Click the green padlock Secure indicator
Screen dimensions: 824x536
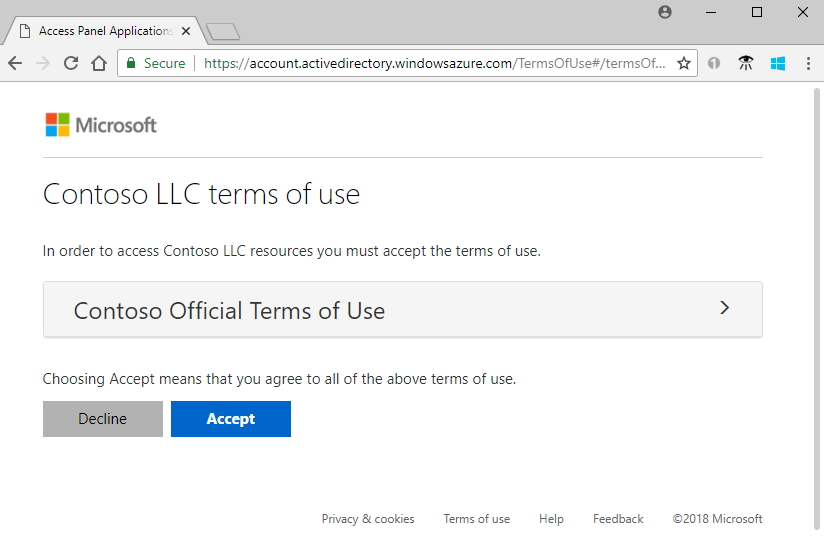(156, 64)
